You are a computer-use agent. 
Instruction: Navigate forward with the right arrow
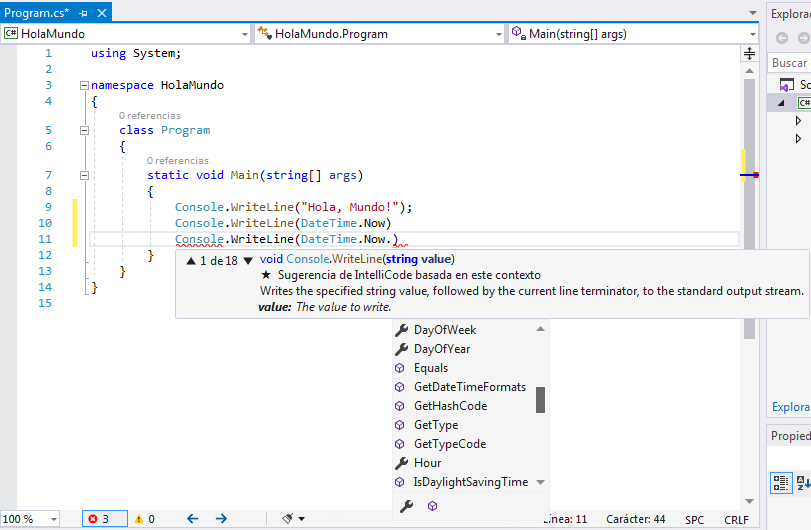pyautogui.click(x=221, y=519)
